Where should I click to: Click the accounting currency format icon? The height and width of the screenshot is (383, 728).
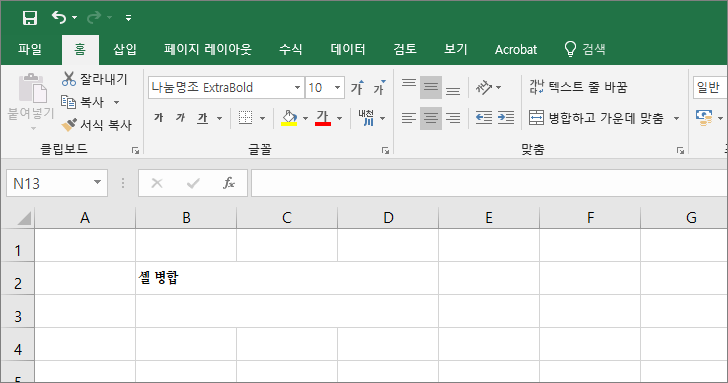[704, 118]
